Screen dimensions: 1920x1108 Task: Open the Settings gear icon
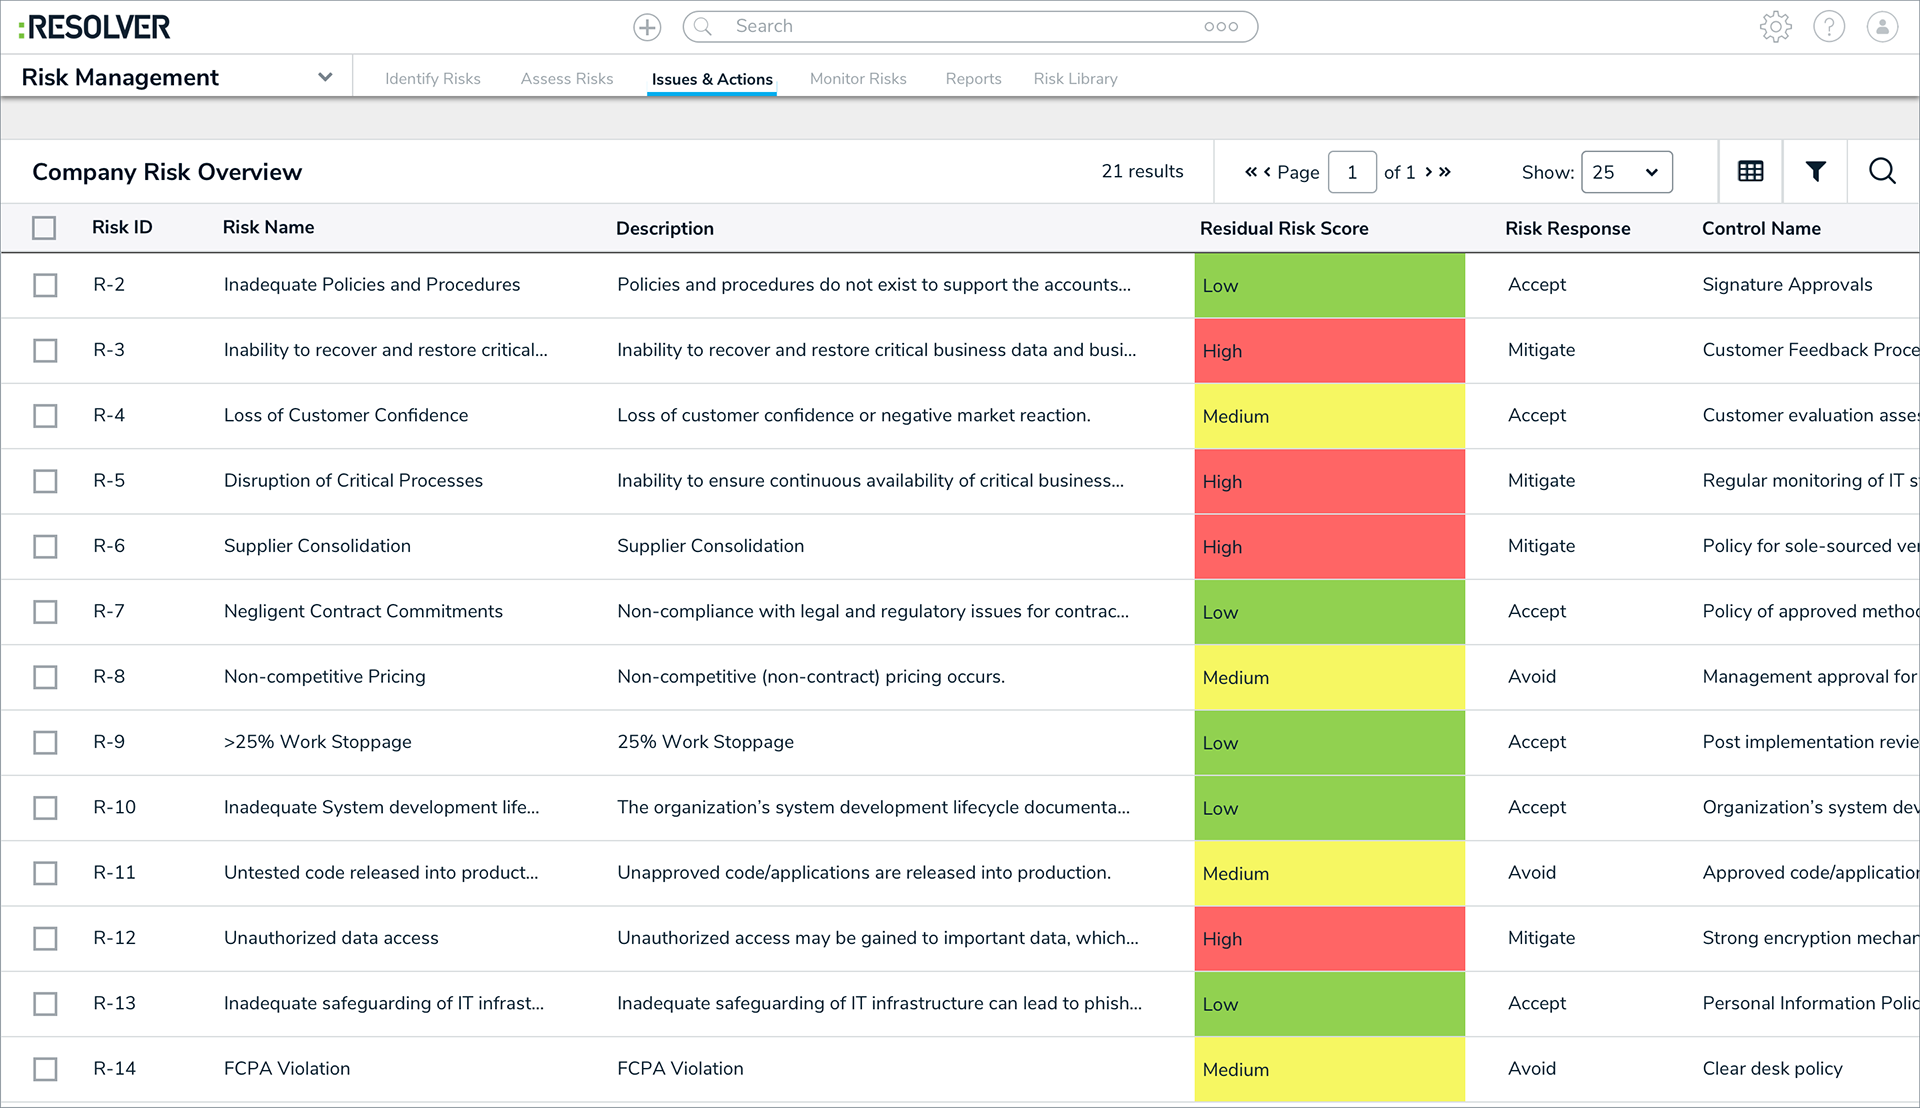pyautogui.click(x=1776, y=26)
